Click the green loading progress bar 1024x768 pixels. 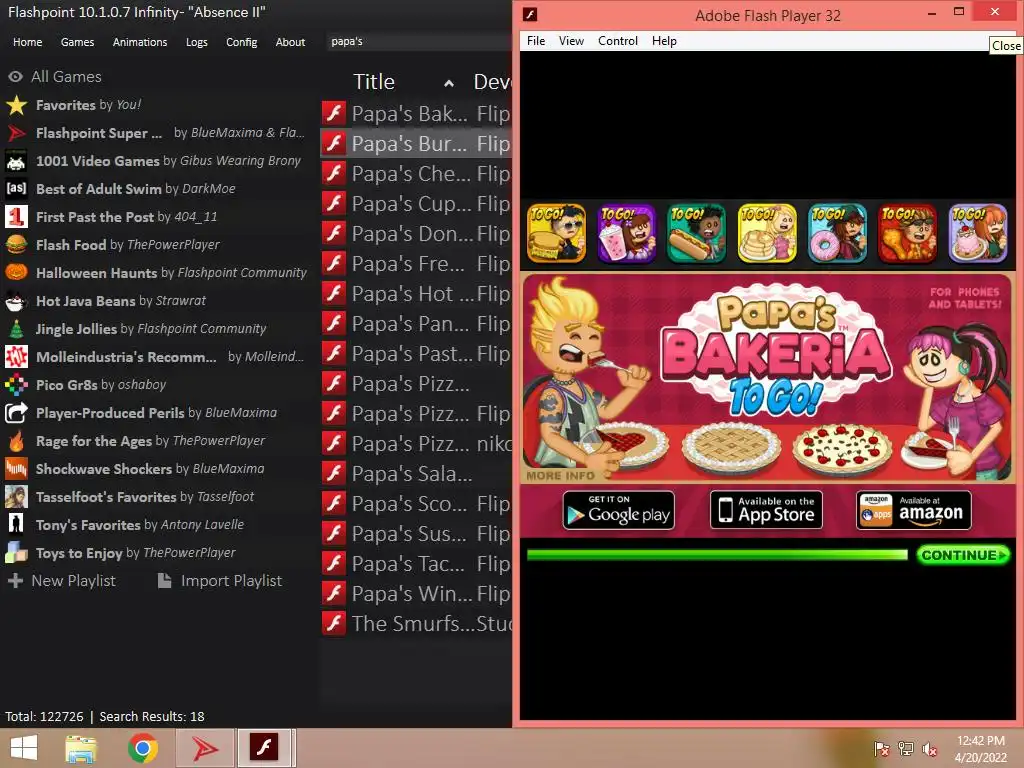pos(717,555)
